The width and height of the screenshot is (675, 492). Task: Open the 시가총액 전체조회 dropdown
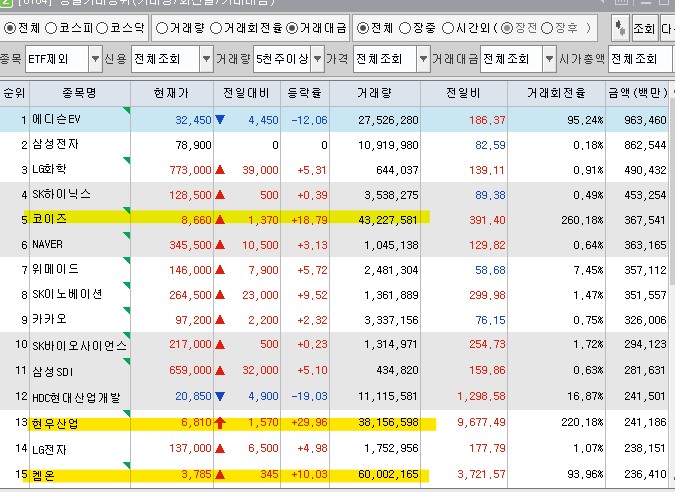point(641,59)
